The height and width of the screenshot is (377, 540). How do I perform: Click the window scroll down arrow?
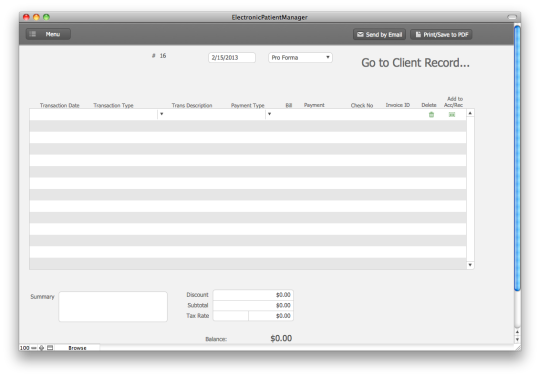pyautogui.click(x=517, y=339)
